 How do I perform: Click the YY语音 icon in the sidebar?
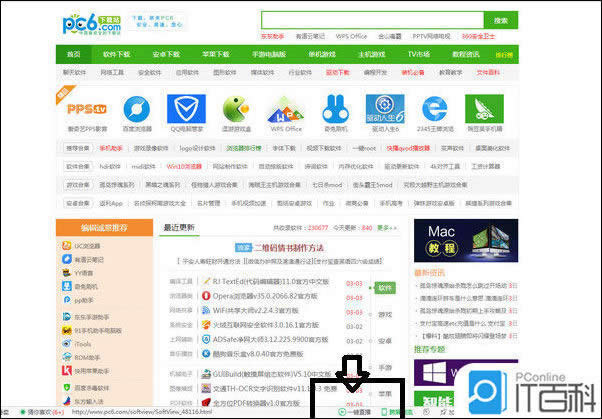tap(67, 273)
